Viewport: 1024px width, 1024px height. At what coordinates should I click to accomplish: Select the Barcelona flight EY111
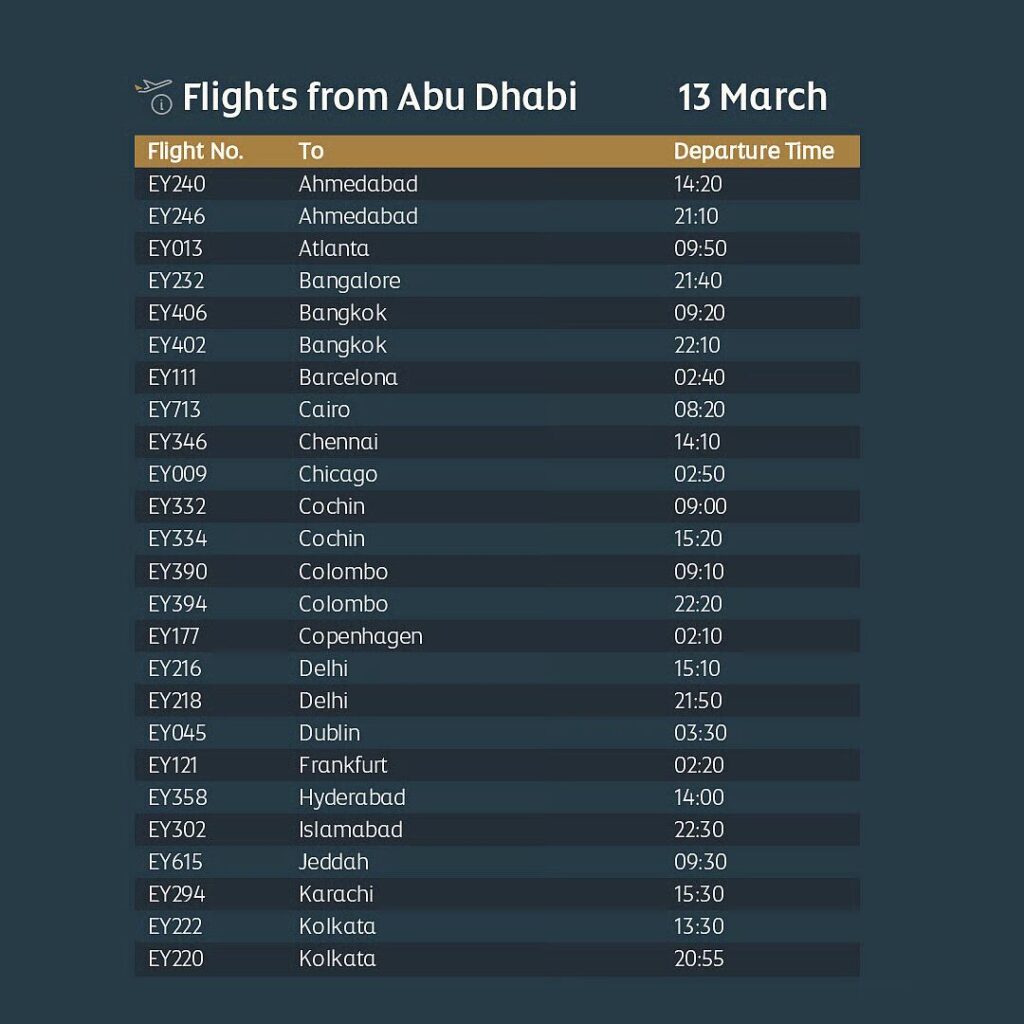click(172, 377)
